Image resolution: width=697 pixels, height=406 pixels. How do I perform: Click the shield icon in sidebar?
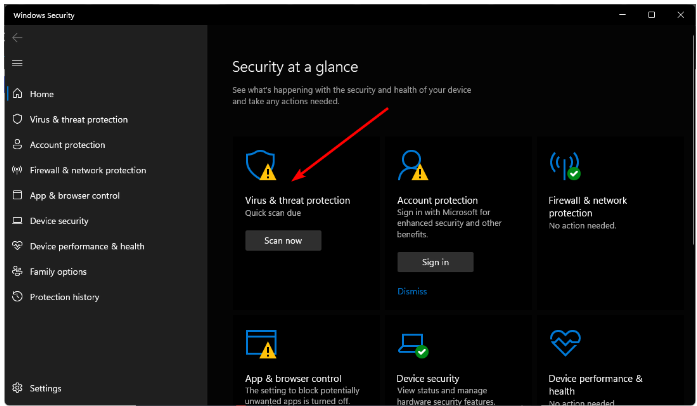(x=17, y=119)
